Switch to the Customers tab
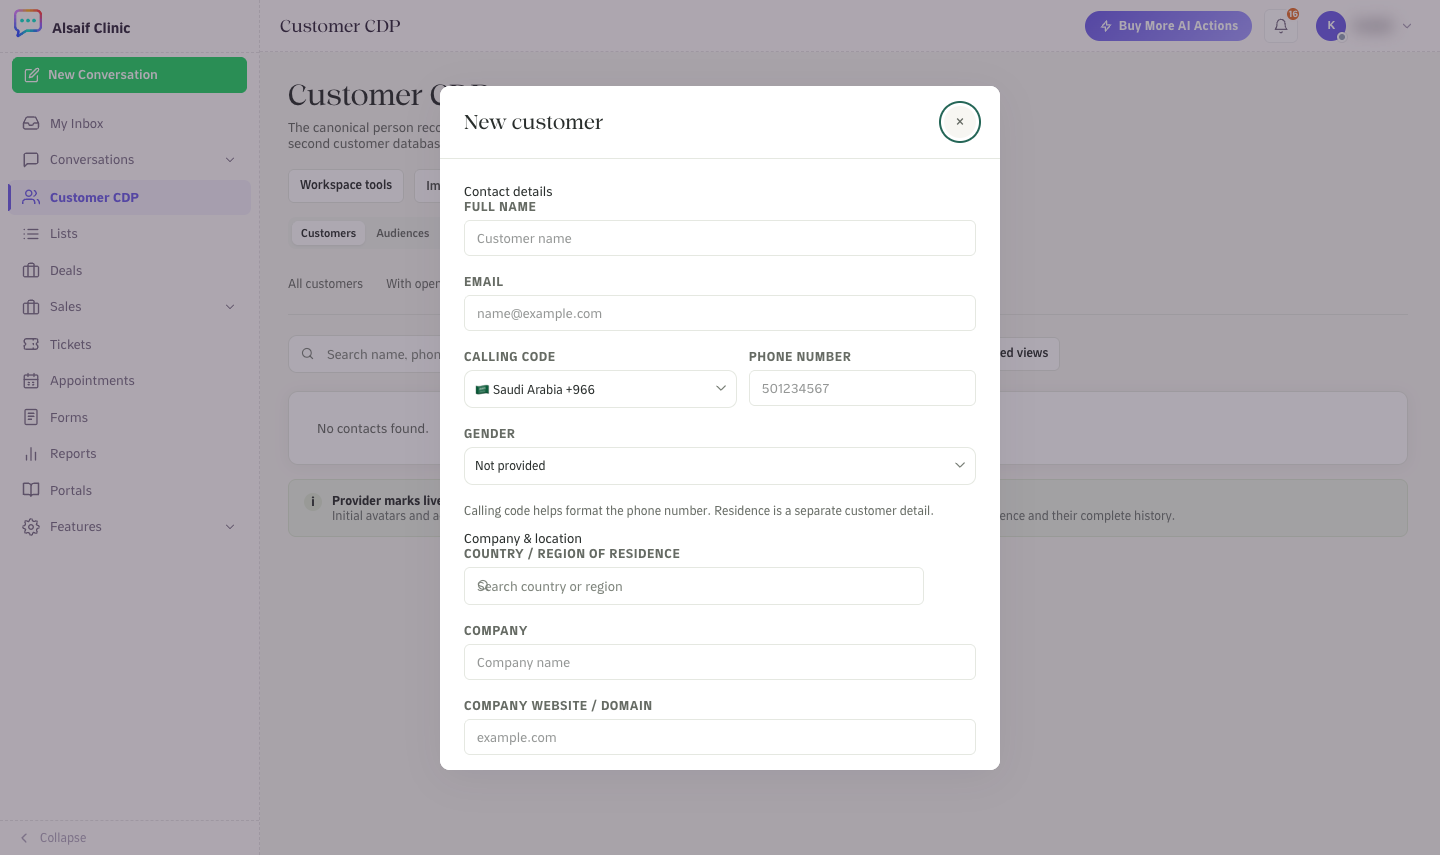1440x855 pixels. (328, 233)
